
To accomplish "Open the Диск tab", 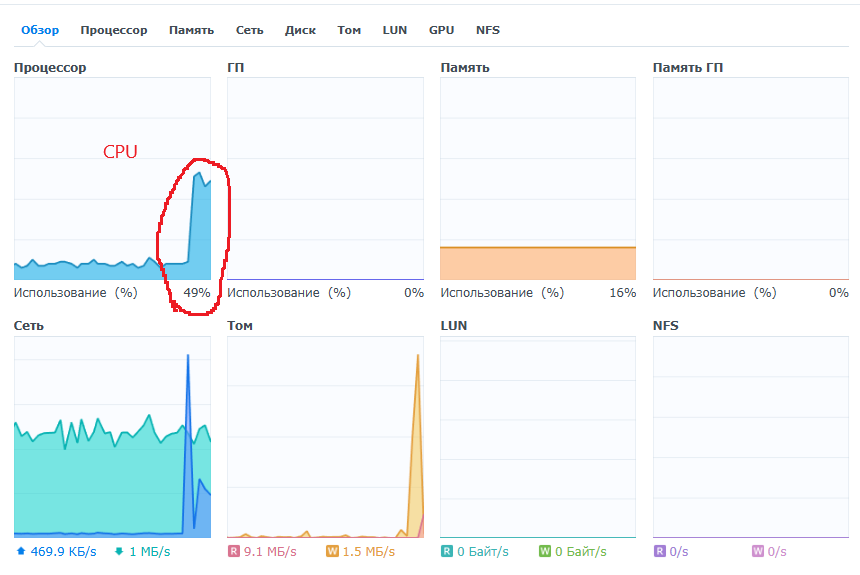I will tap(301, 30).
